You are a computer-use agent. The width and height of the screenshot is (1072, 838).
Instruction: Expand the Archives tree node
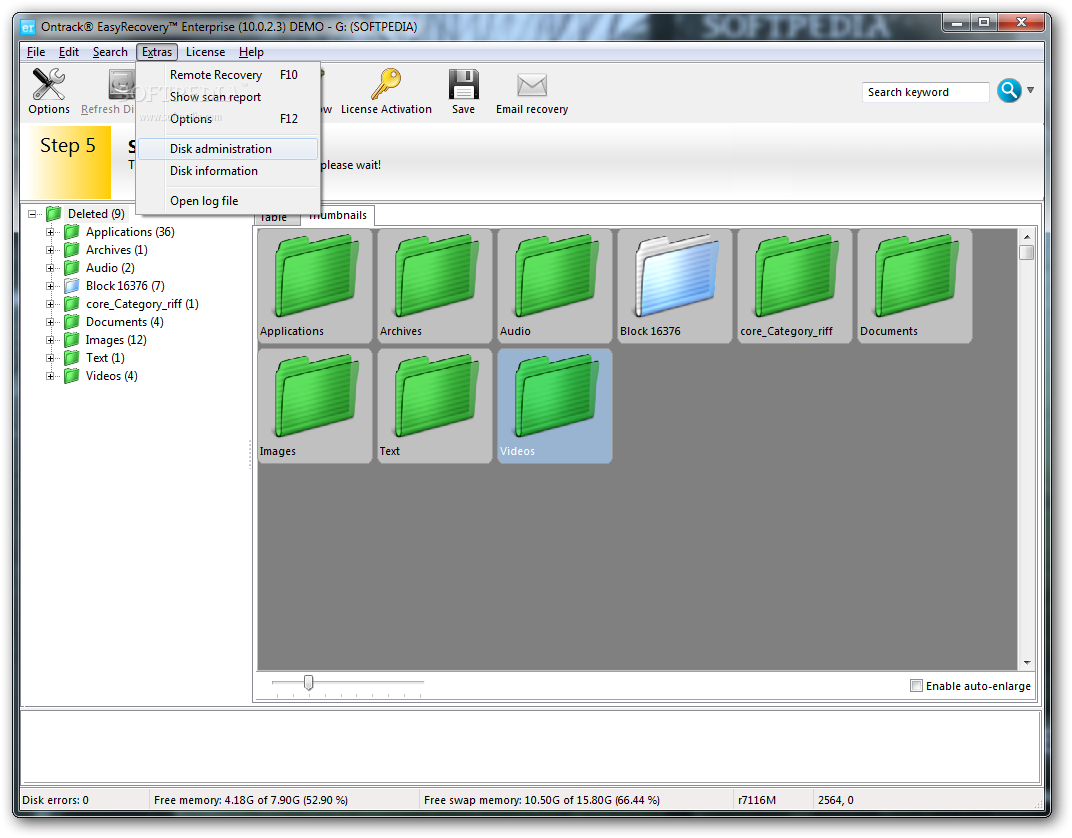50,249
